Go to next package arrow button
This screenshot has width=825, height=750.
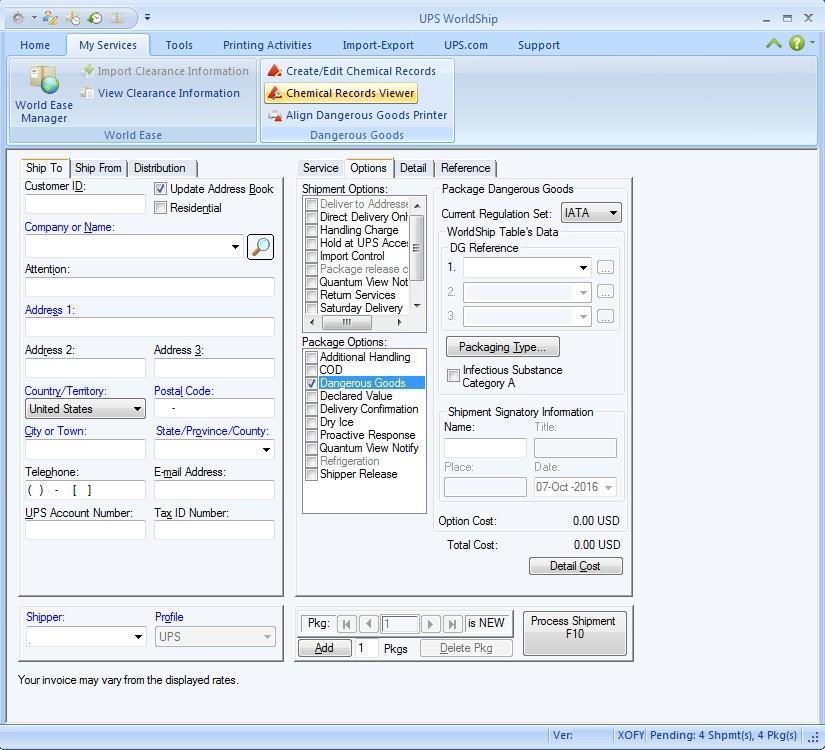pos(430,624)
